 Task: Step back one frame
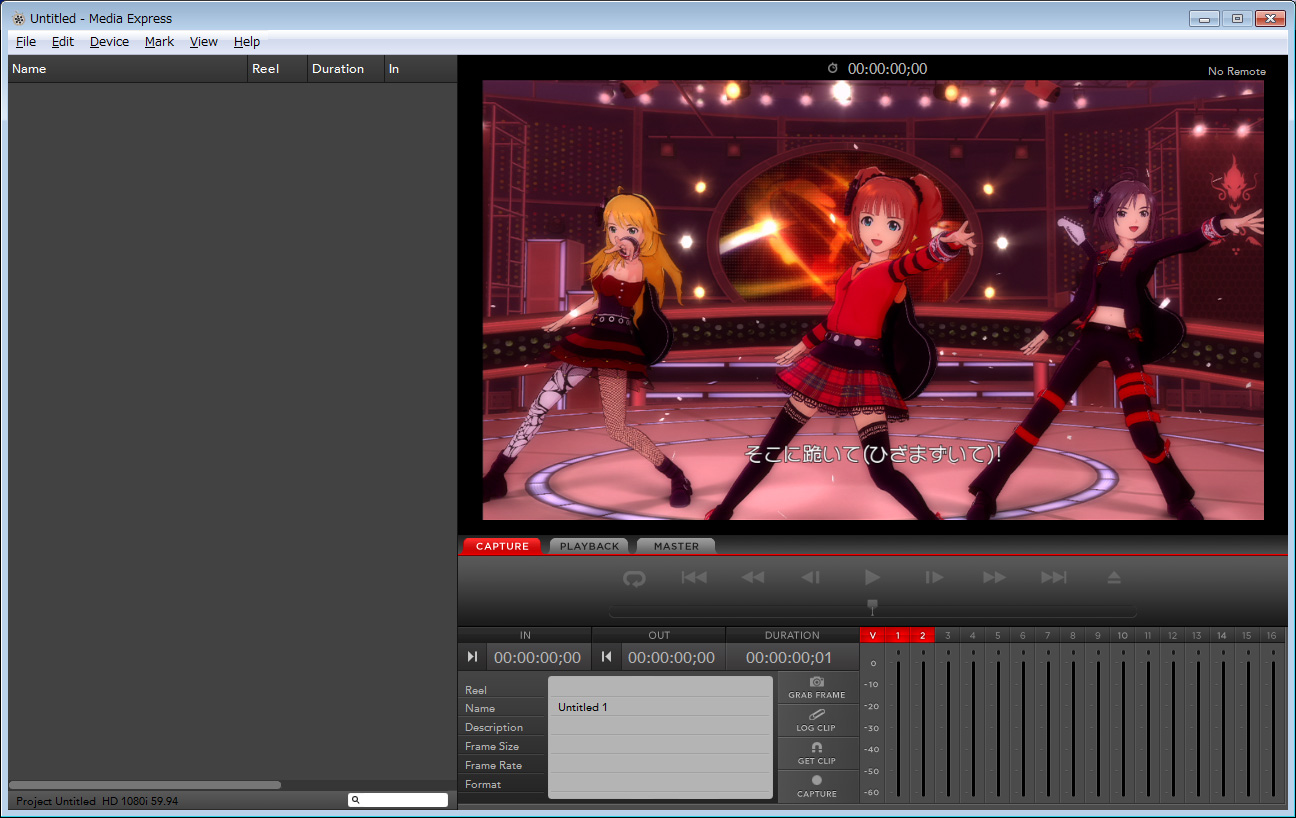pos(811,578)
